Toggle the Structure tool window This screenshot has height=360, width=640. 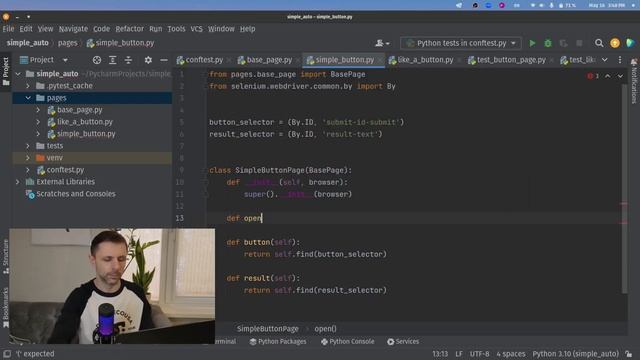(x=6, y=256)
